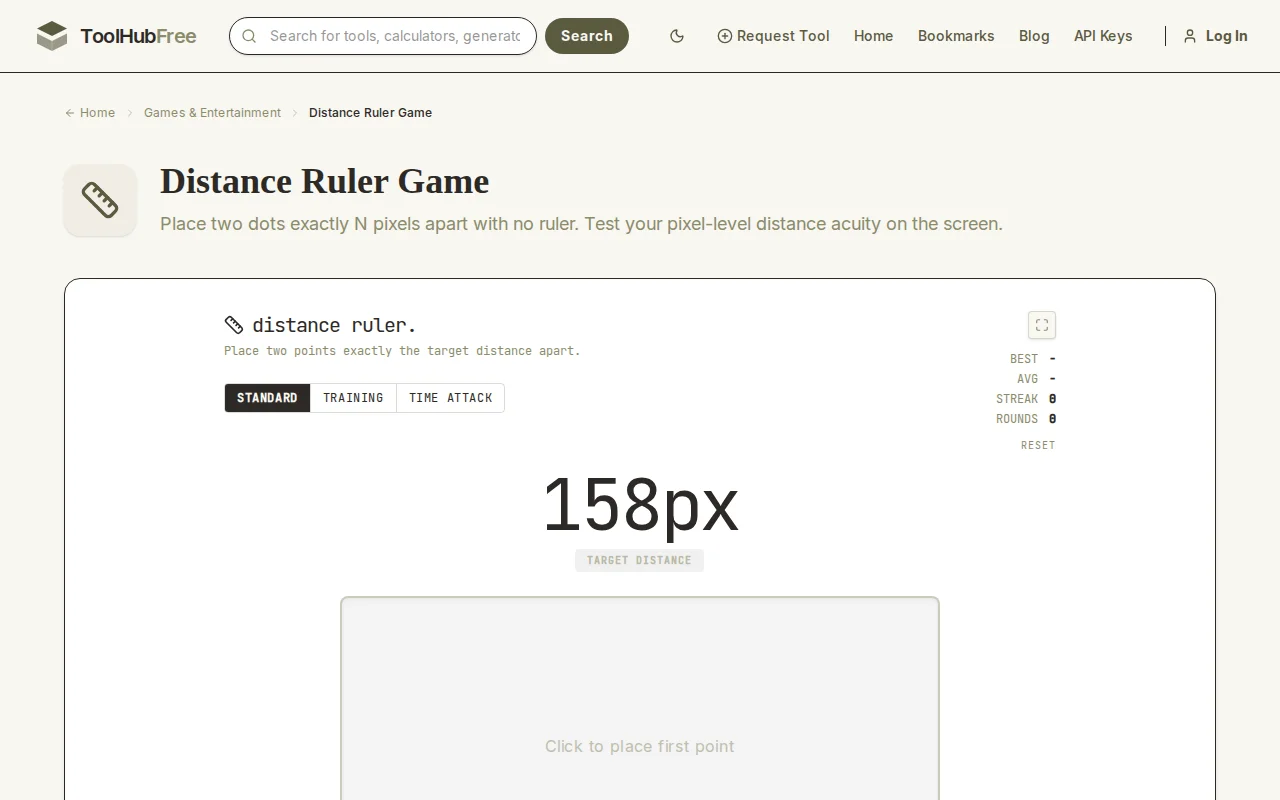
Task: Click the user icon beside Log In
Action: pos(1190,36)
